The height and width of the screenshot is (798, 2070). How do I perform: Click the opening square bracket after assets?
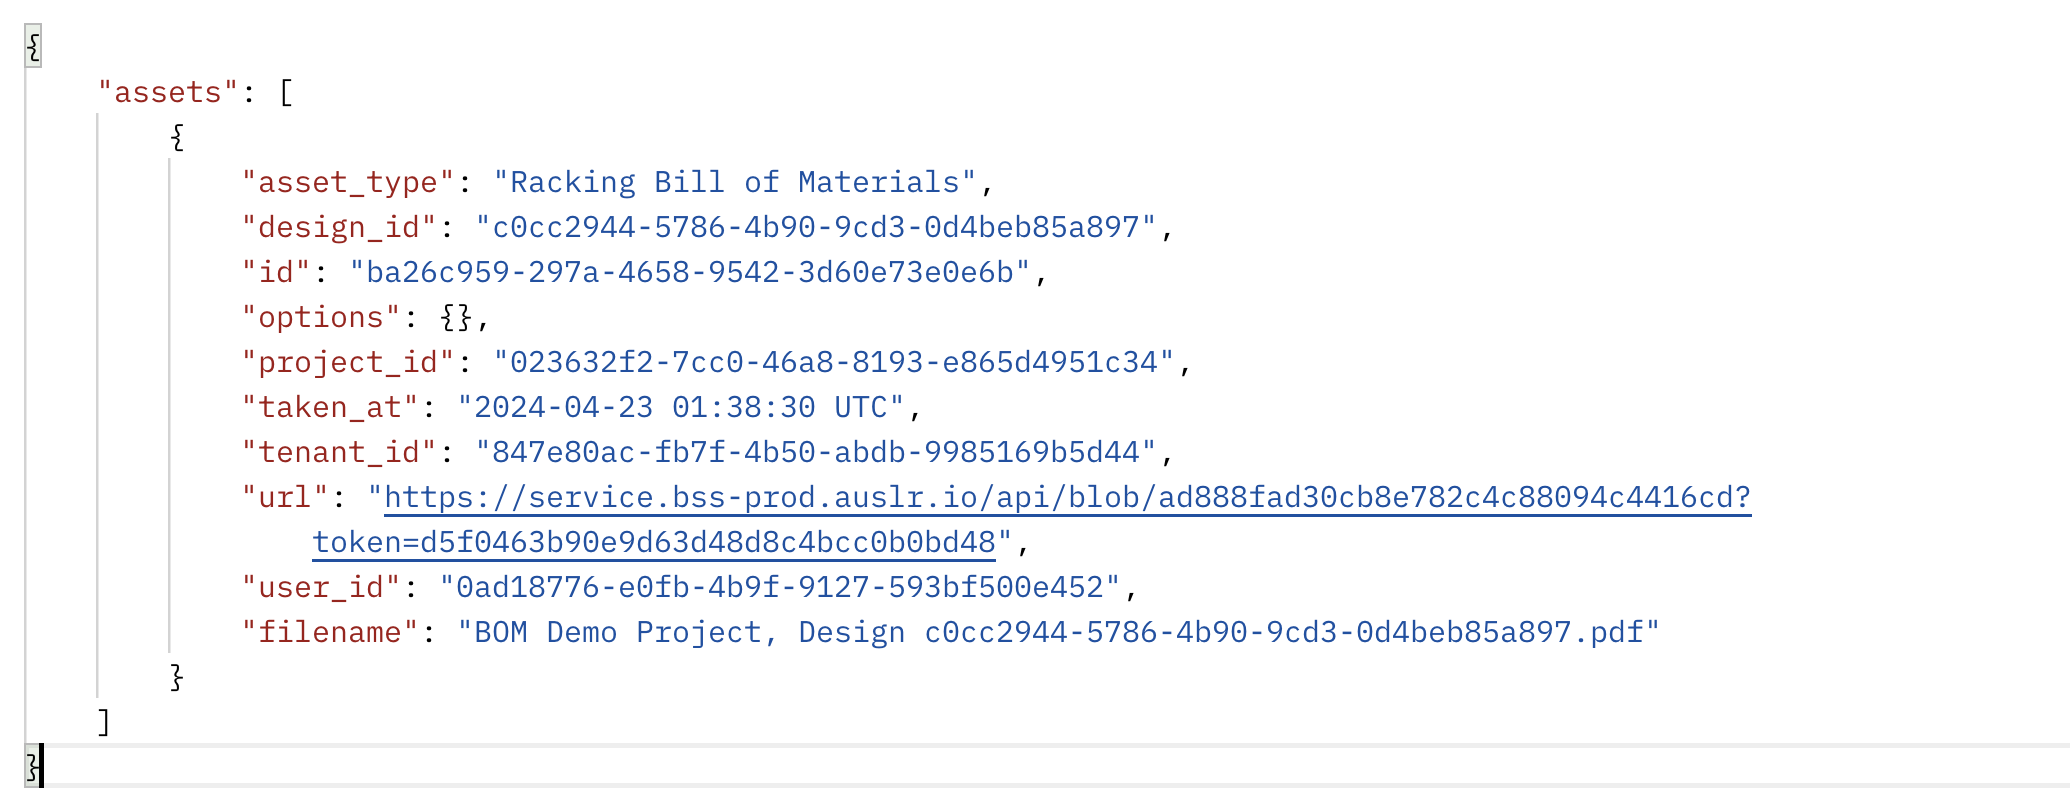pos(286,93)
